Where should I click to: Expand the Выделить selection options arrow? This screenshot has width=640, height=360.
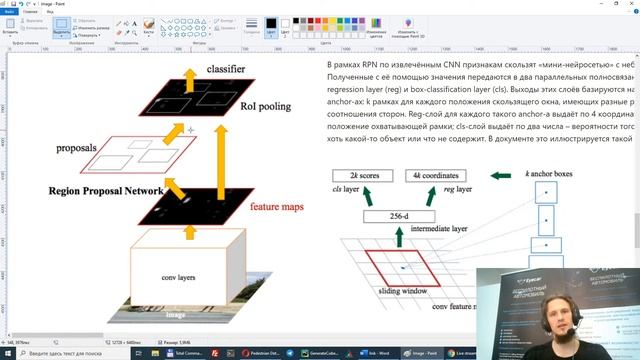[62, 35]
